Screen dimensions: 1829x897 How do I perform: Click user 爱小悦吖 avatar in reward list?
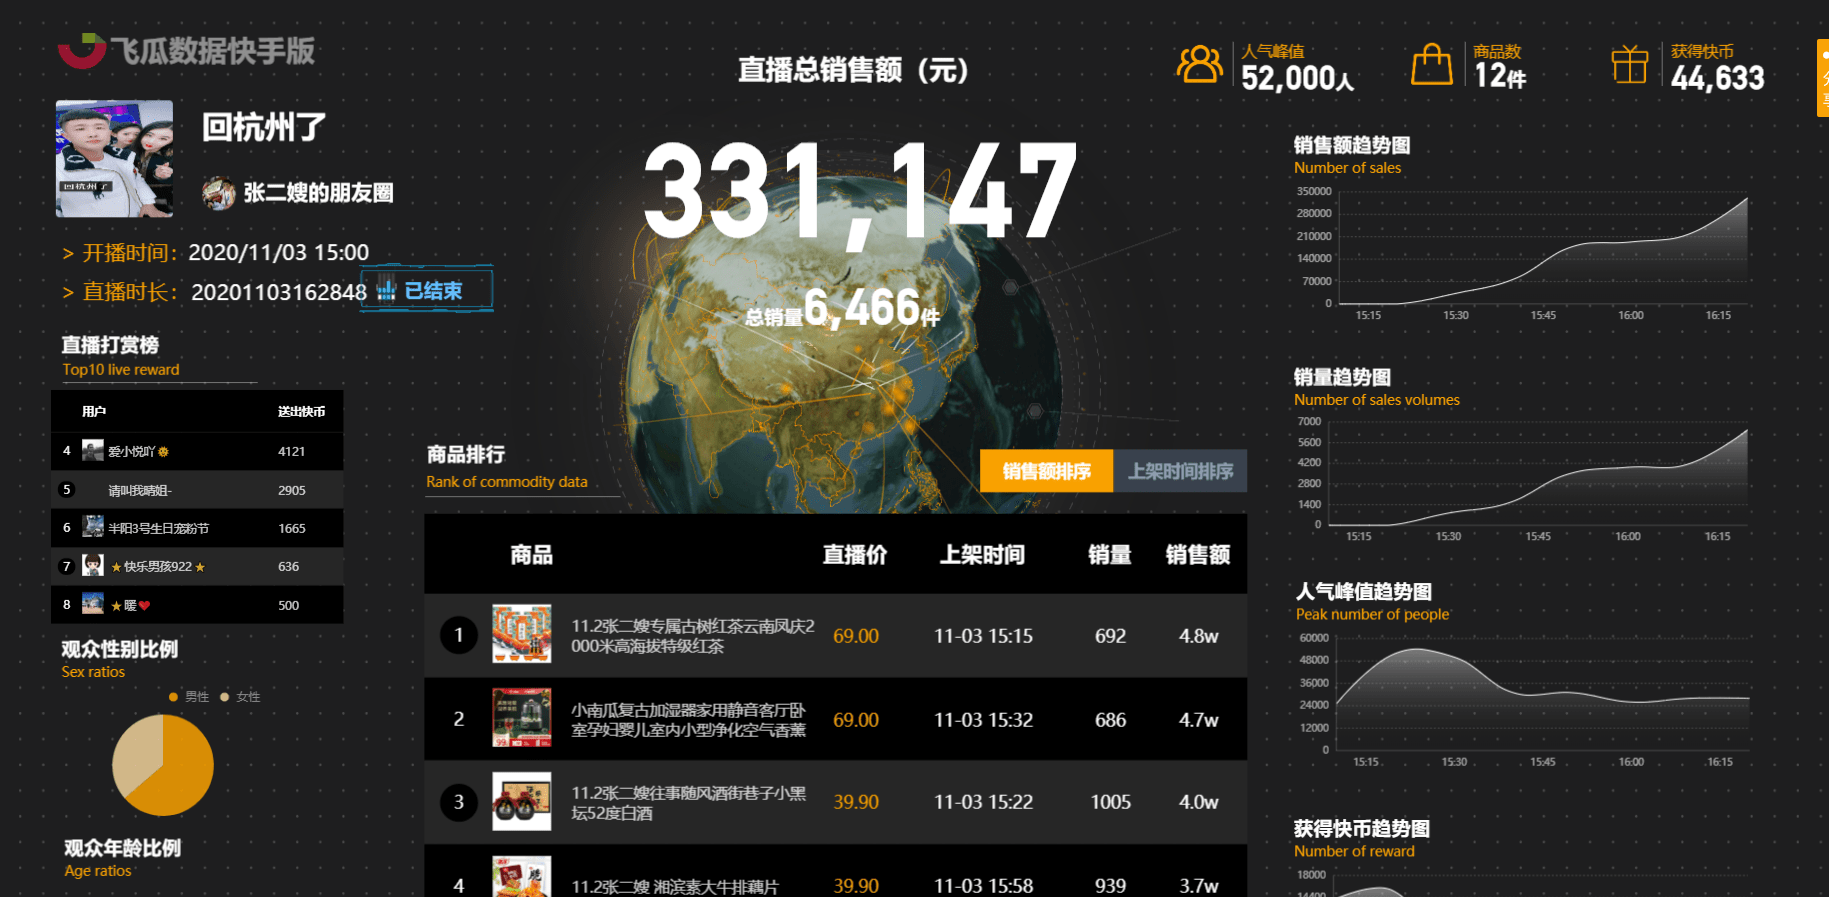pos(93,451)
